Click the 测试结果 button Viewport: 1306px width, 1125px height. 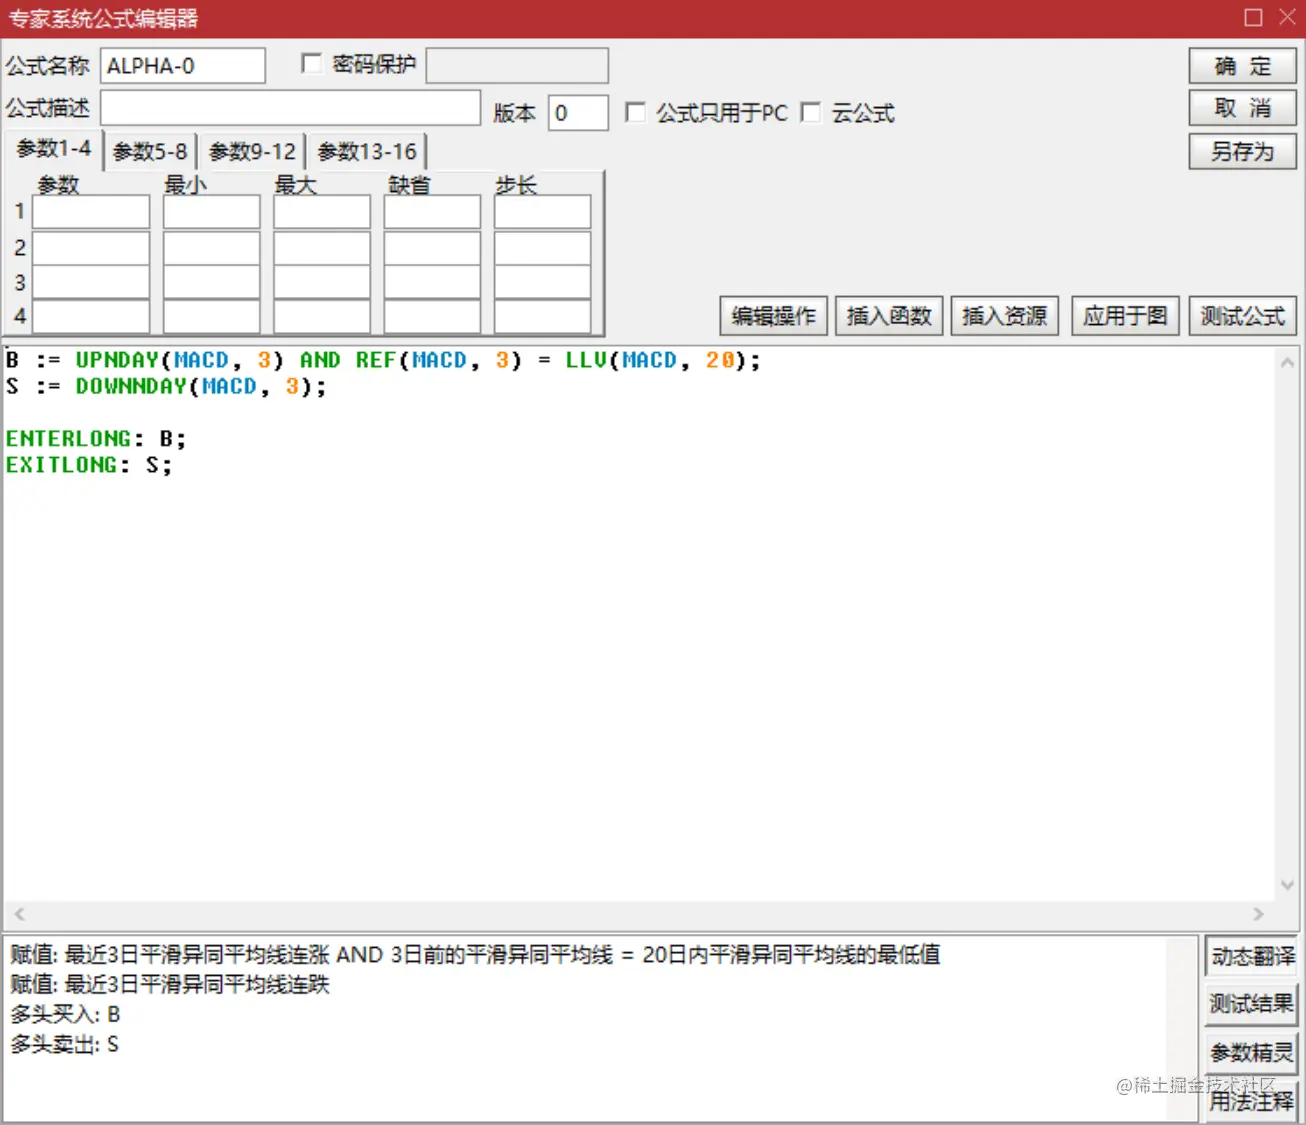[1252, 1003]
